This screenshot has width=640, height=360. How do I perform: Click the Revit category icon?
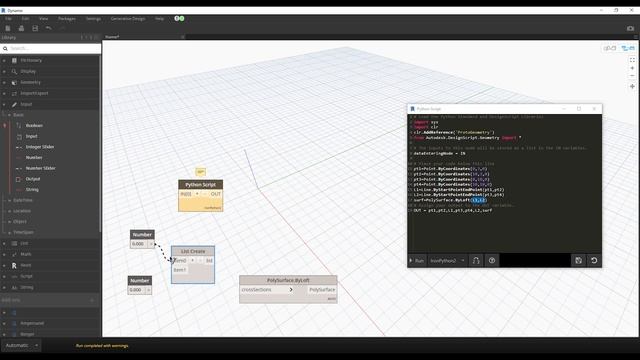point(14,265)
